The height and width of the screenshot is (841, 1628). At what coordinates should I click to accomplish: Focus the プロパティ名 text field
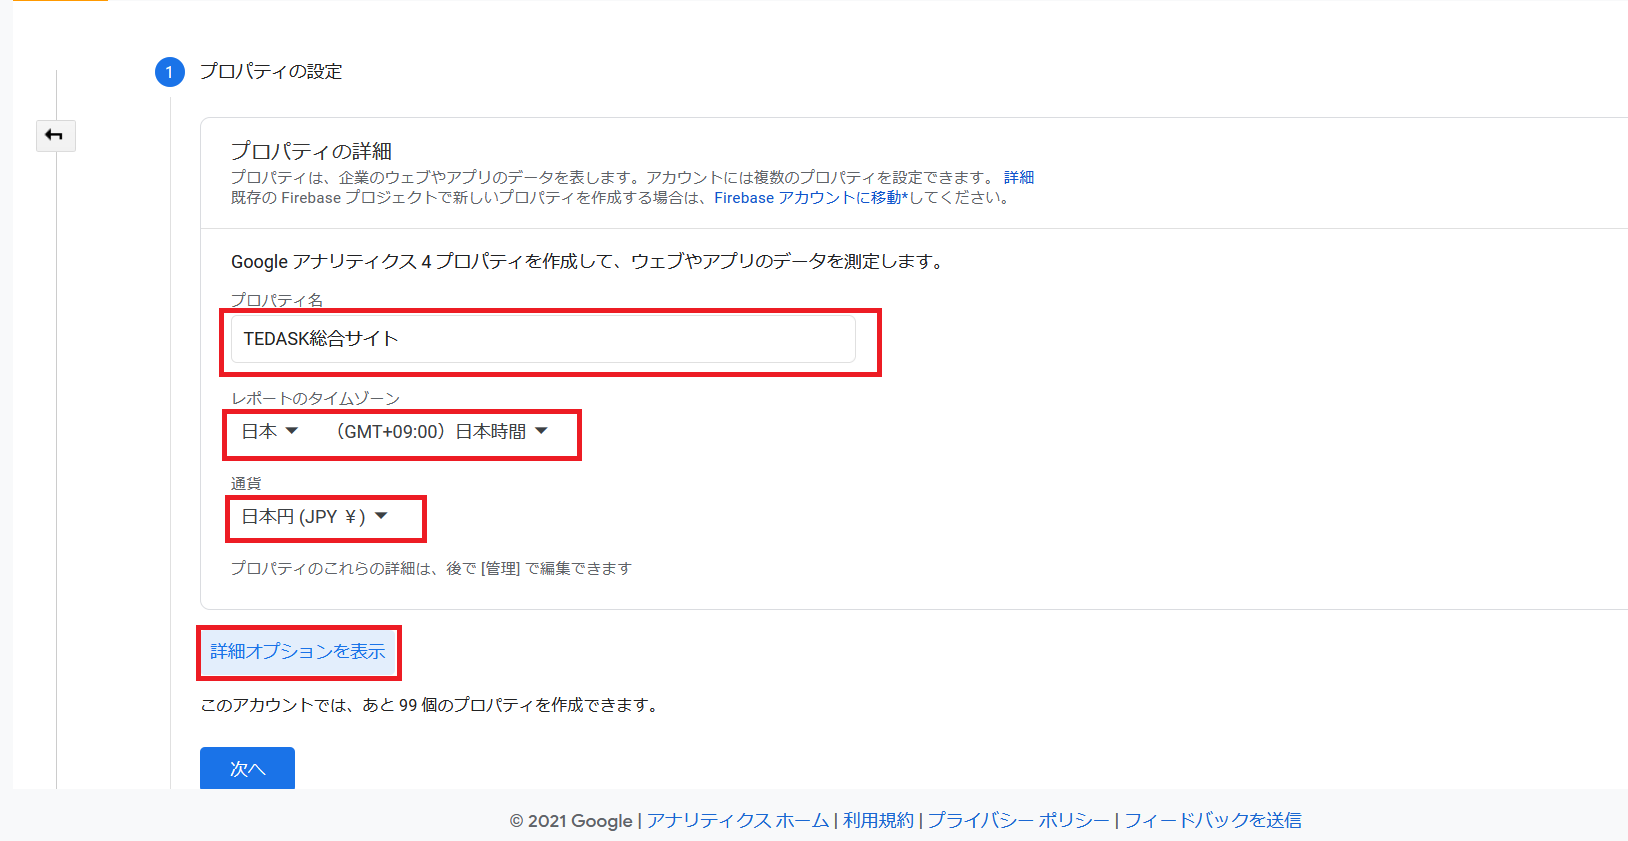point(543,339)
